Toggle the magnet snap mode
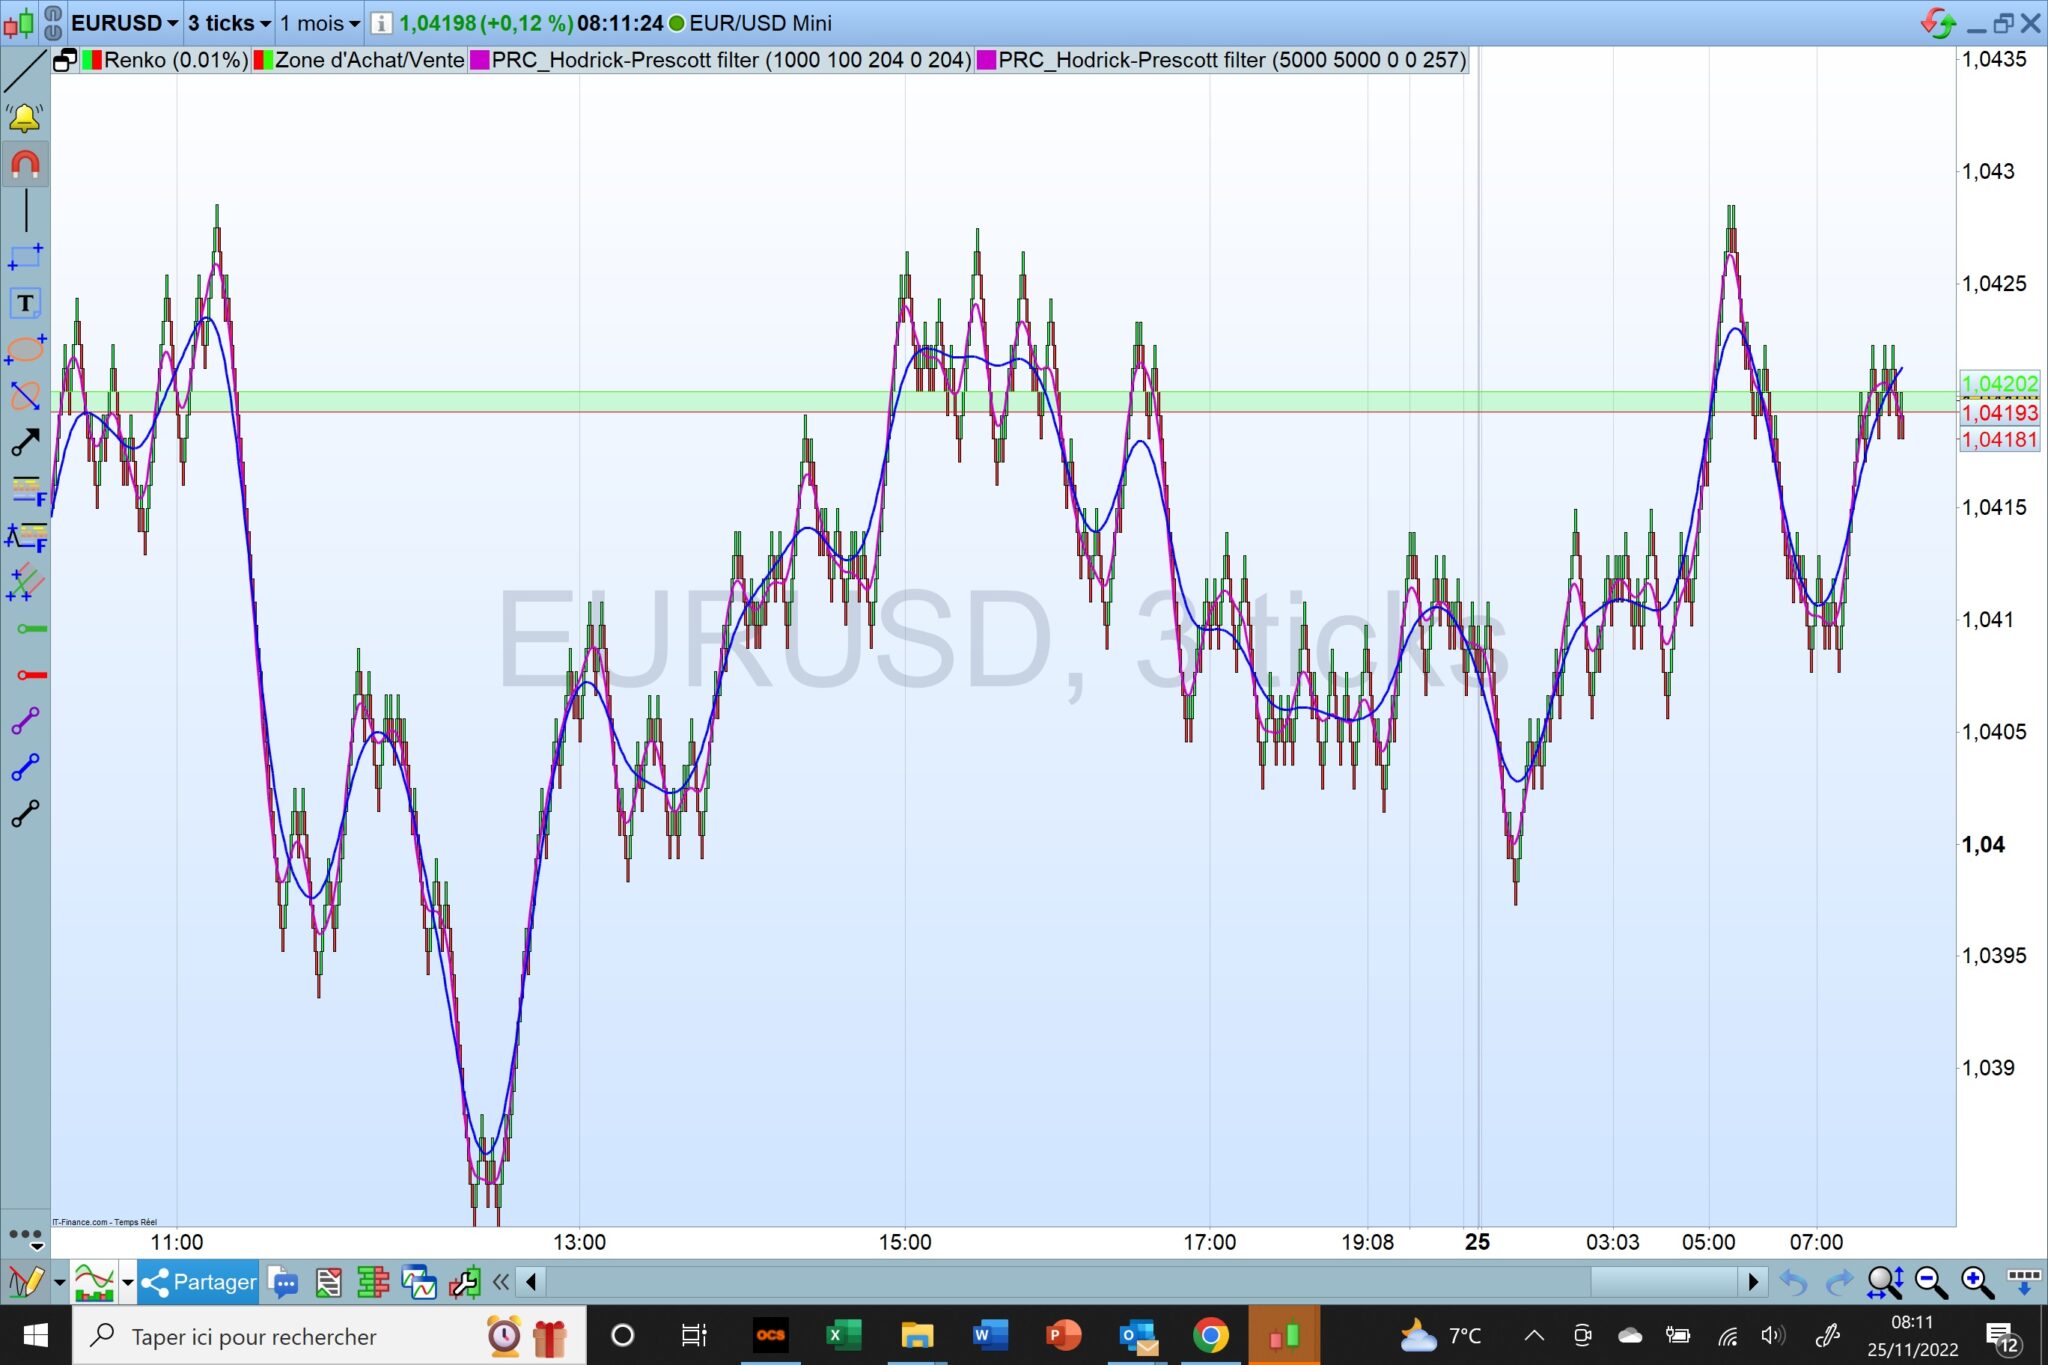Image resolution: width=2048 pixels, height=1365 pixels. pos(25,165)
